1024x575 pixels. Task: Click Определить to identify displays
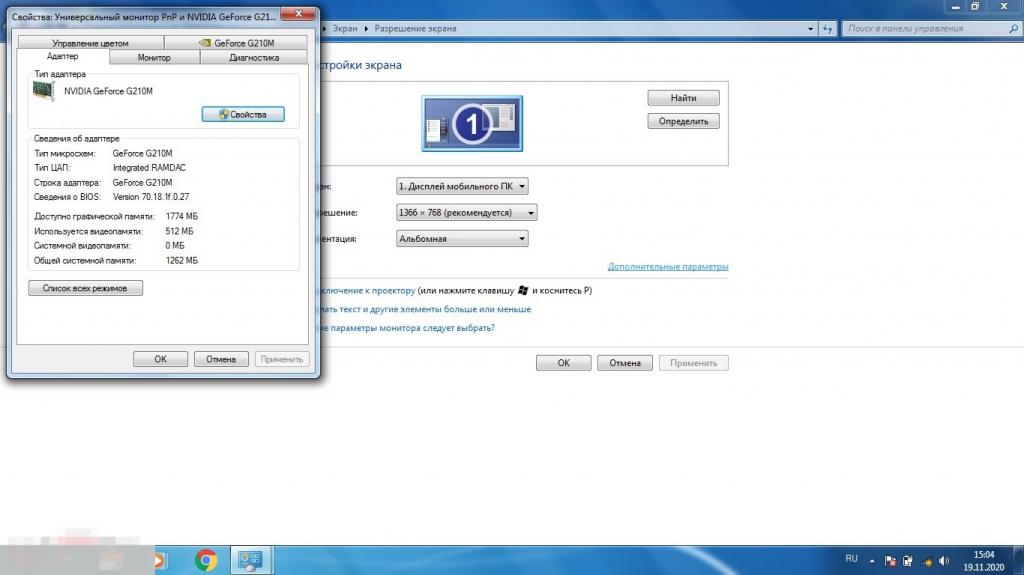(683, 122)
